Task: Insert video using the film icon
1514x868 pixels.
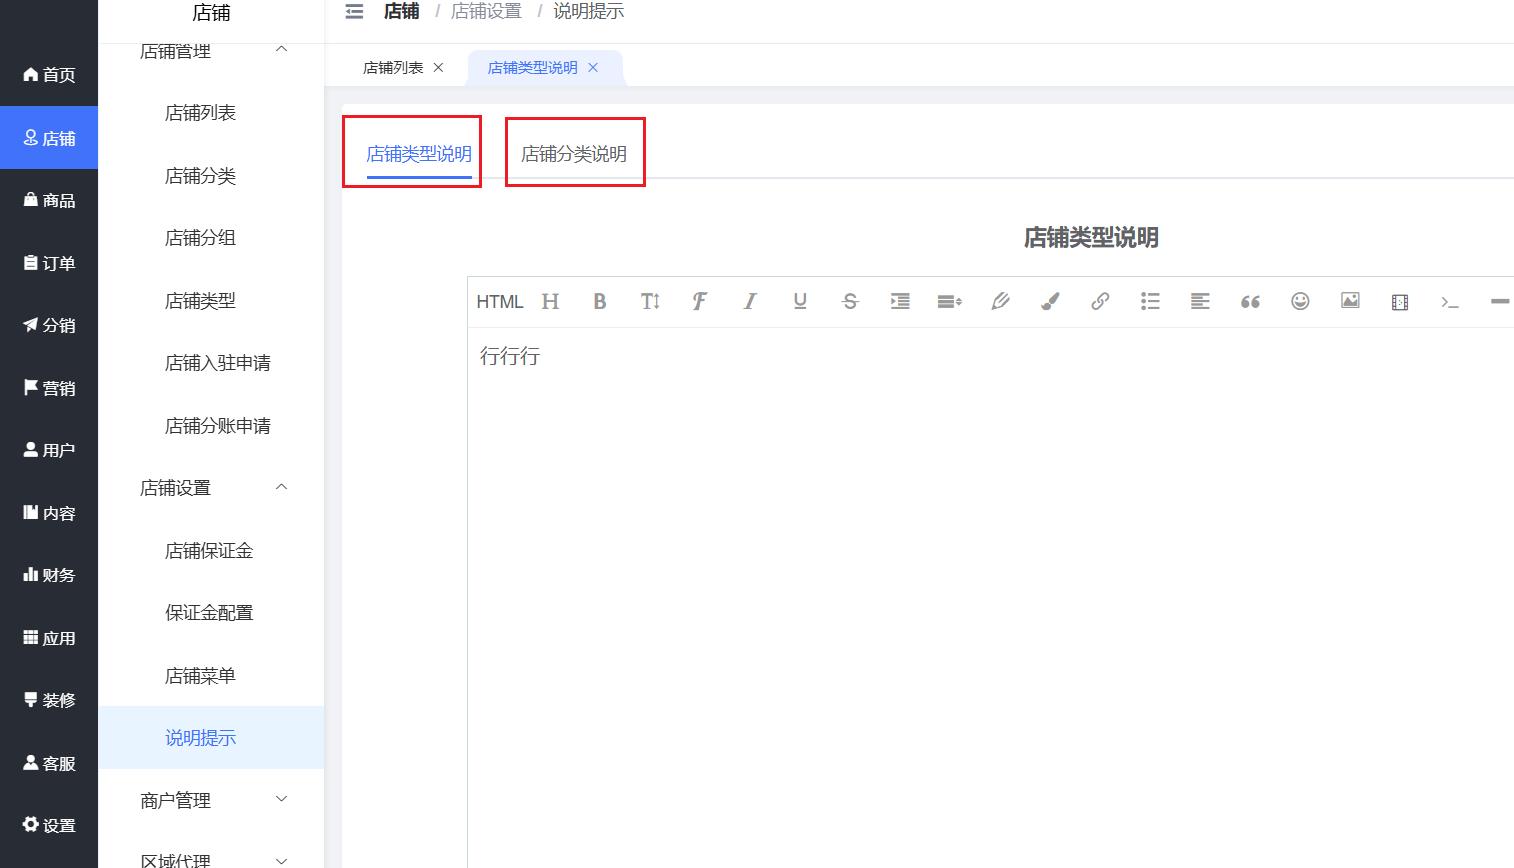Action: pos(1400,301)
